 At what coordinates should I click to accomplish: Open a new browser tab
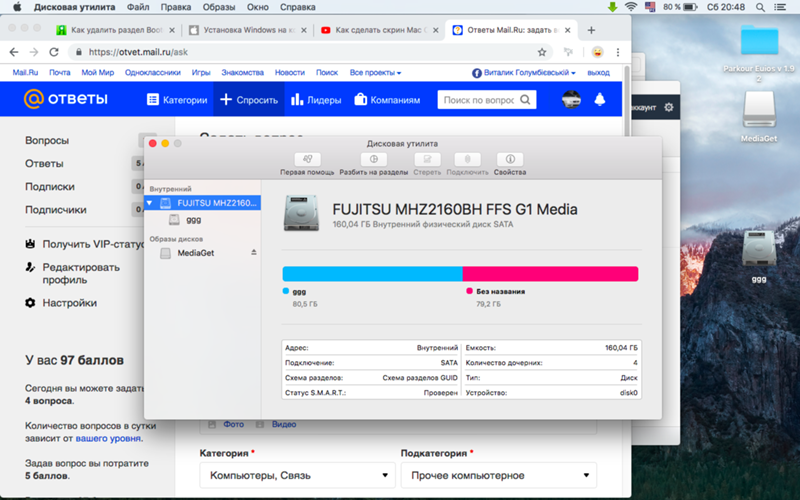click(591, 30)
